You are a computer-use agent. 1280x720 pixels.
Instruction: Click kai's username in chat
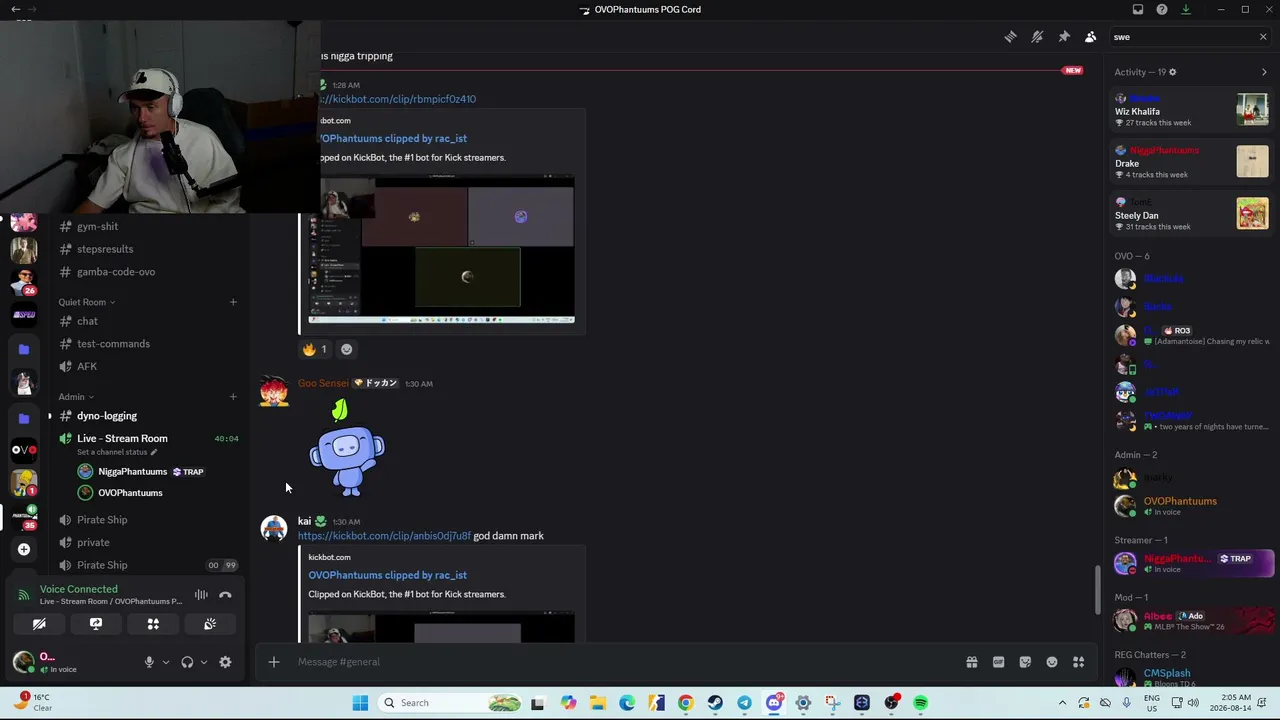[x=304, y=521]
